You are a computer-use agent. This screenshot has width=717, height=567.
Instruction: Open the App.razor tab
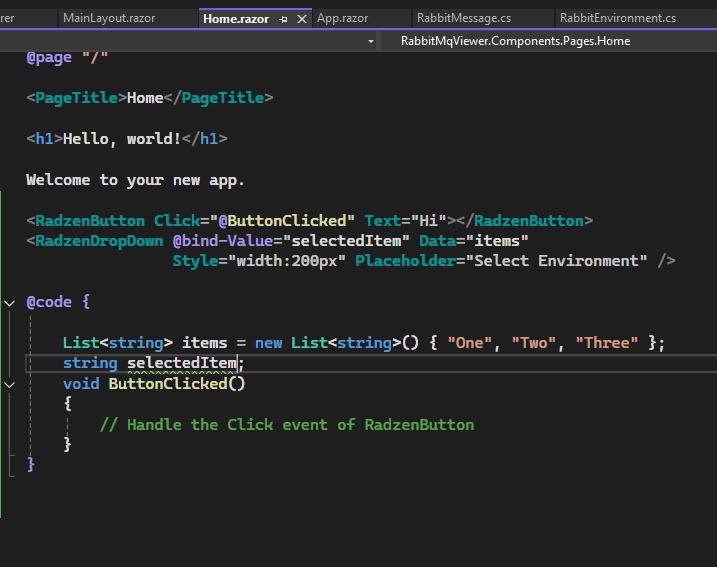click(342, 18)
